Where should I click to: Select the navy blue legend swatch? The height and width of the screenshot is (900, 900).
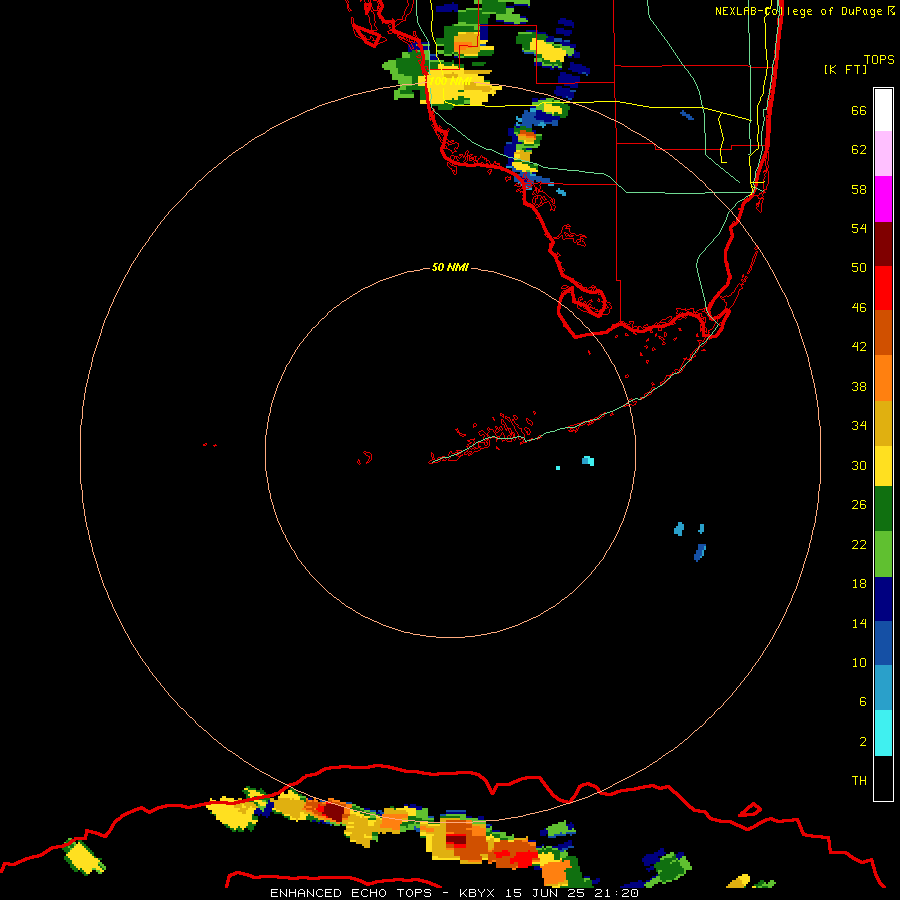pyautogui.click(x=883, y=599)
